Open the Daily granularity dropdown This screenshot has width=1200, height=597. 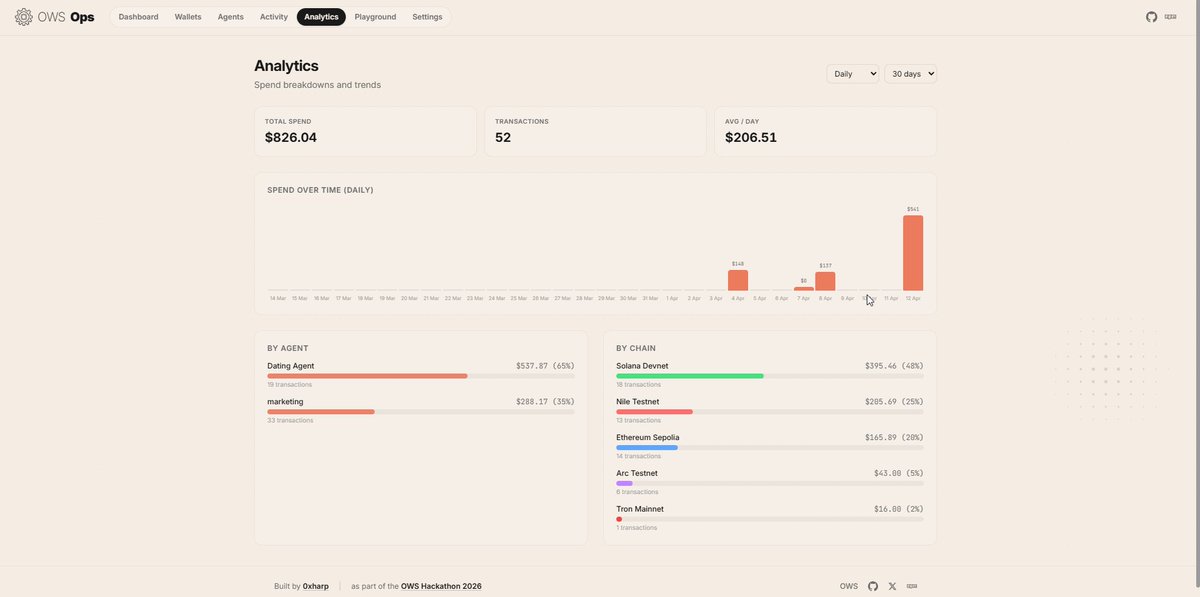(853, 74)
